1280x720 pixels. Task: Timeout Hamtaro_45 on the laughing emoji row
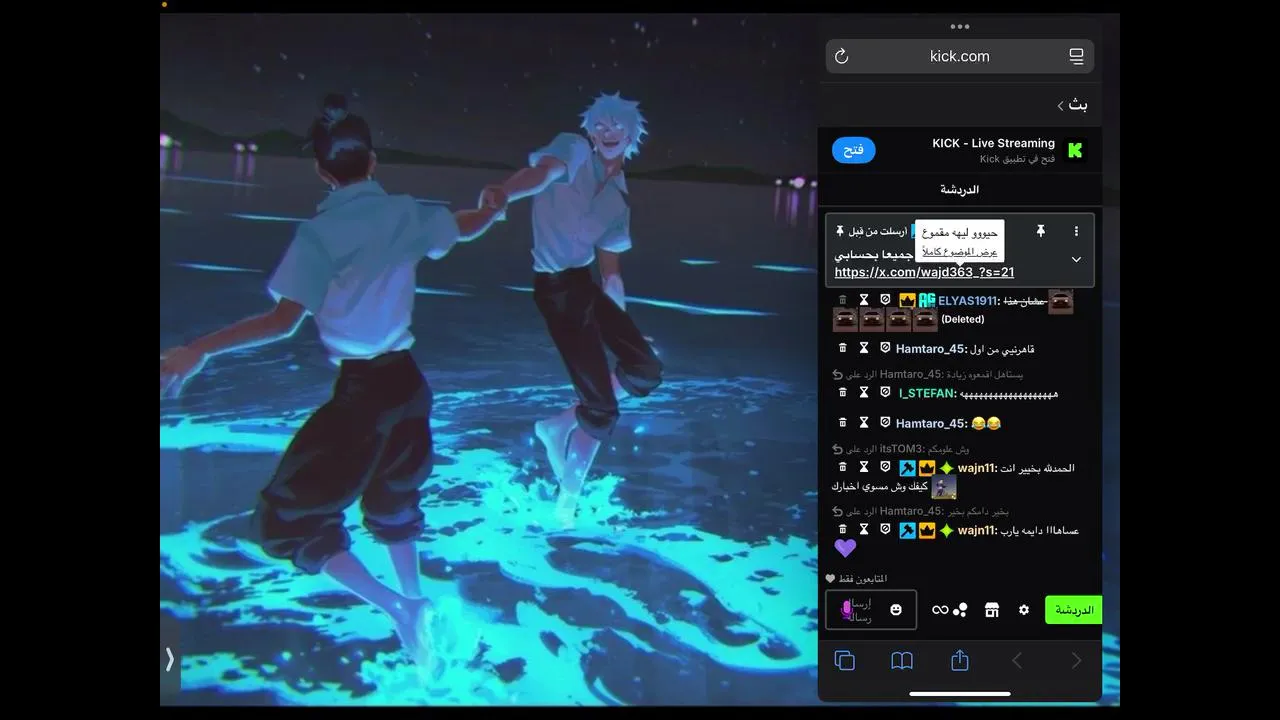[864, 423]
